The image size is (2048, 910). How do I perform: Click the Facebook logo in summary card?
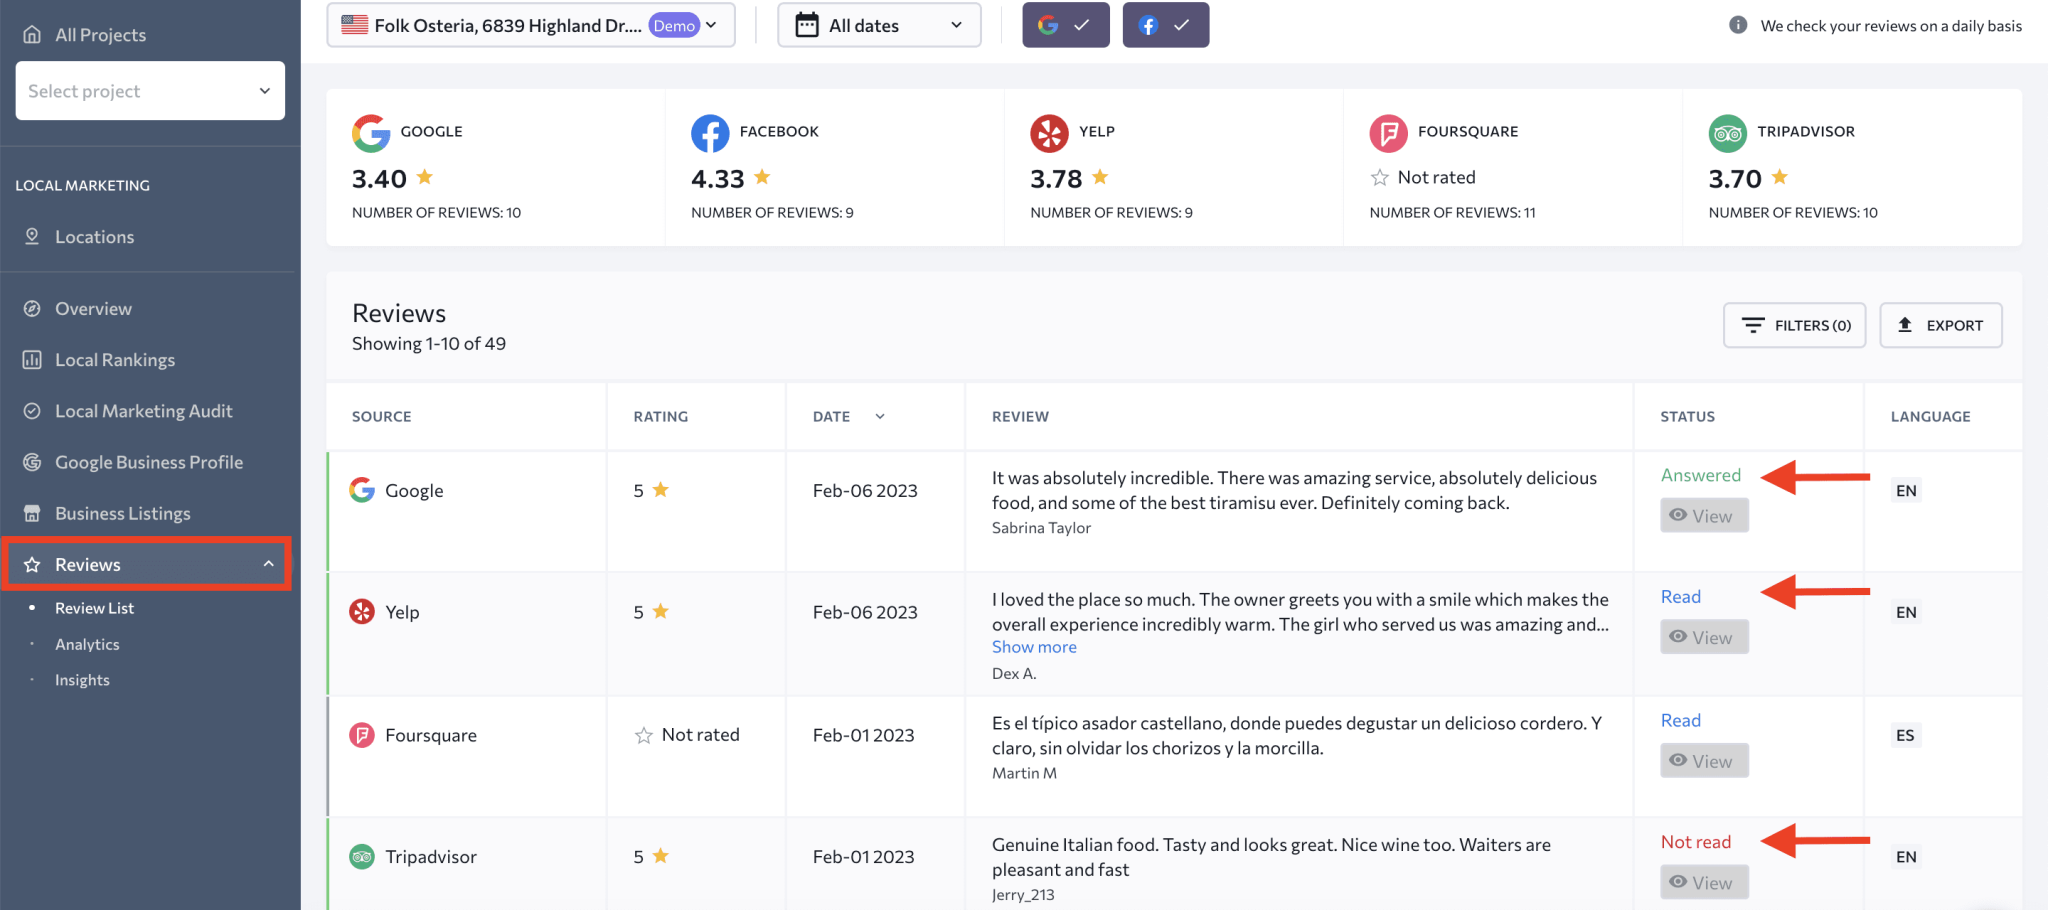coord(710,133)
